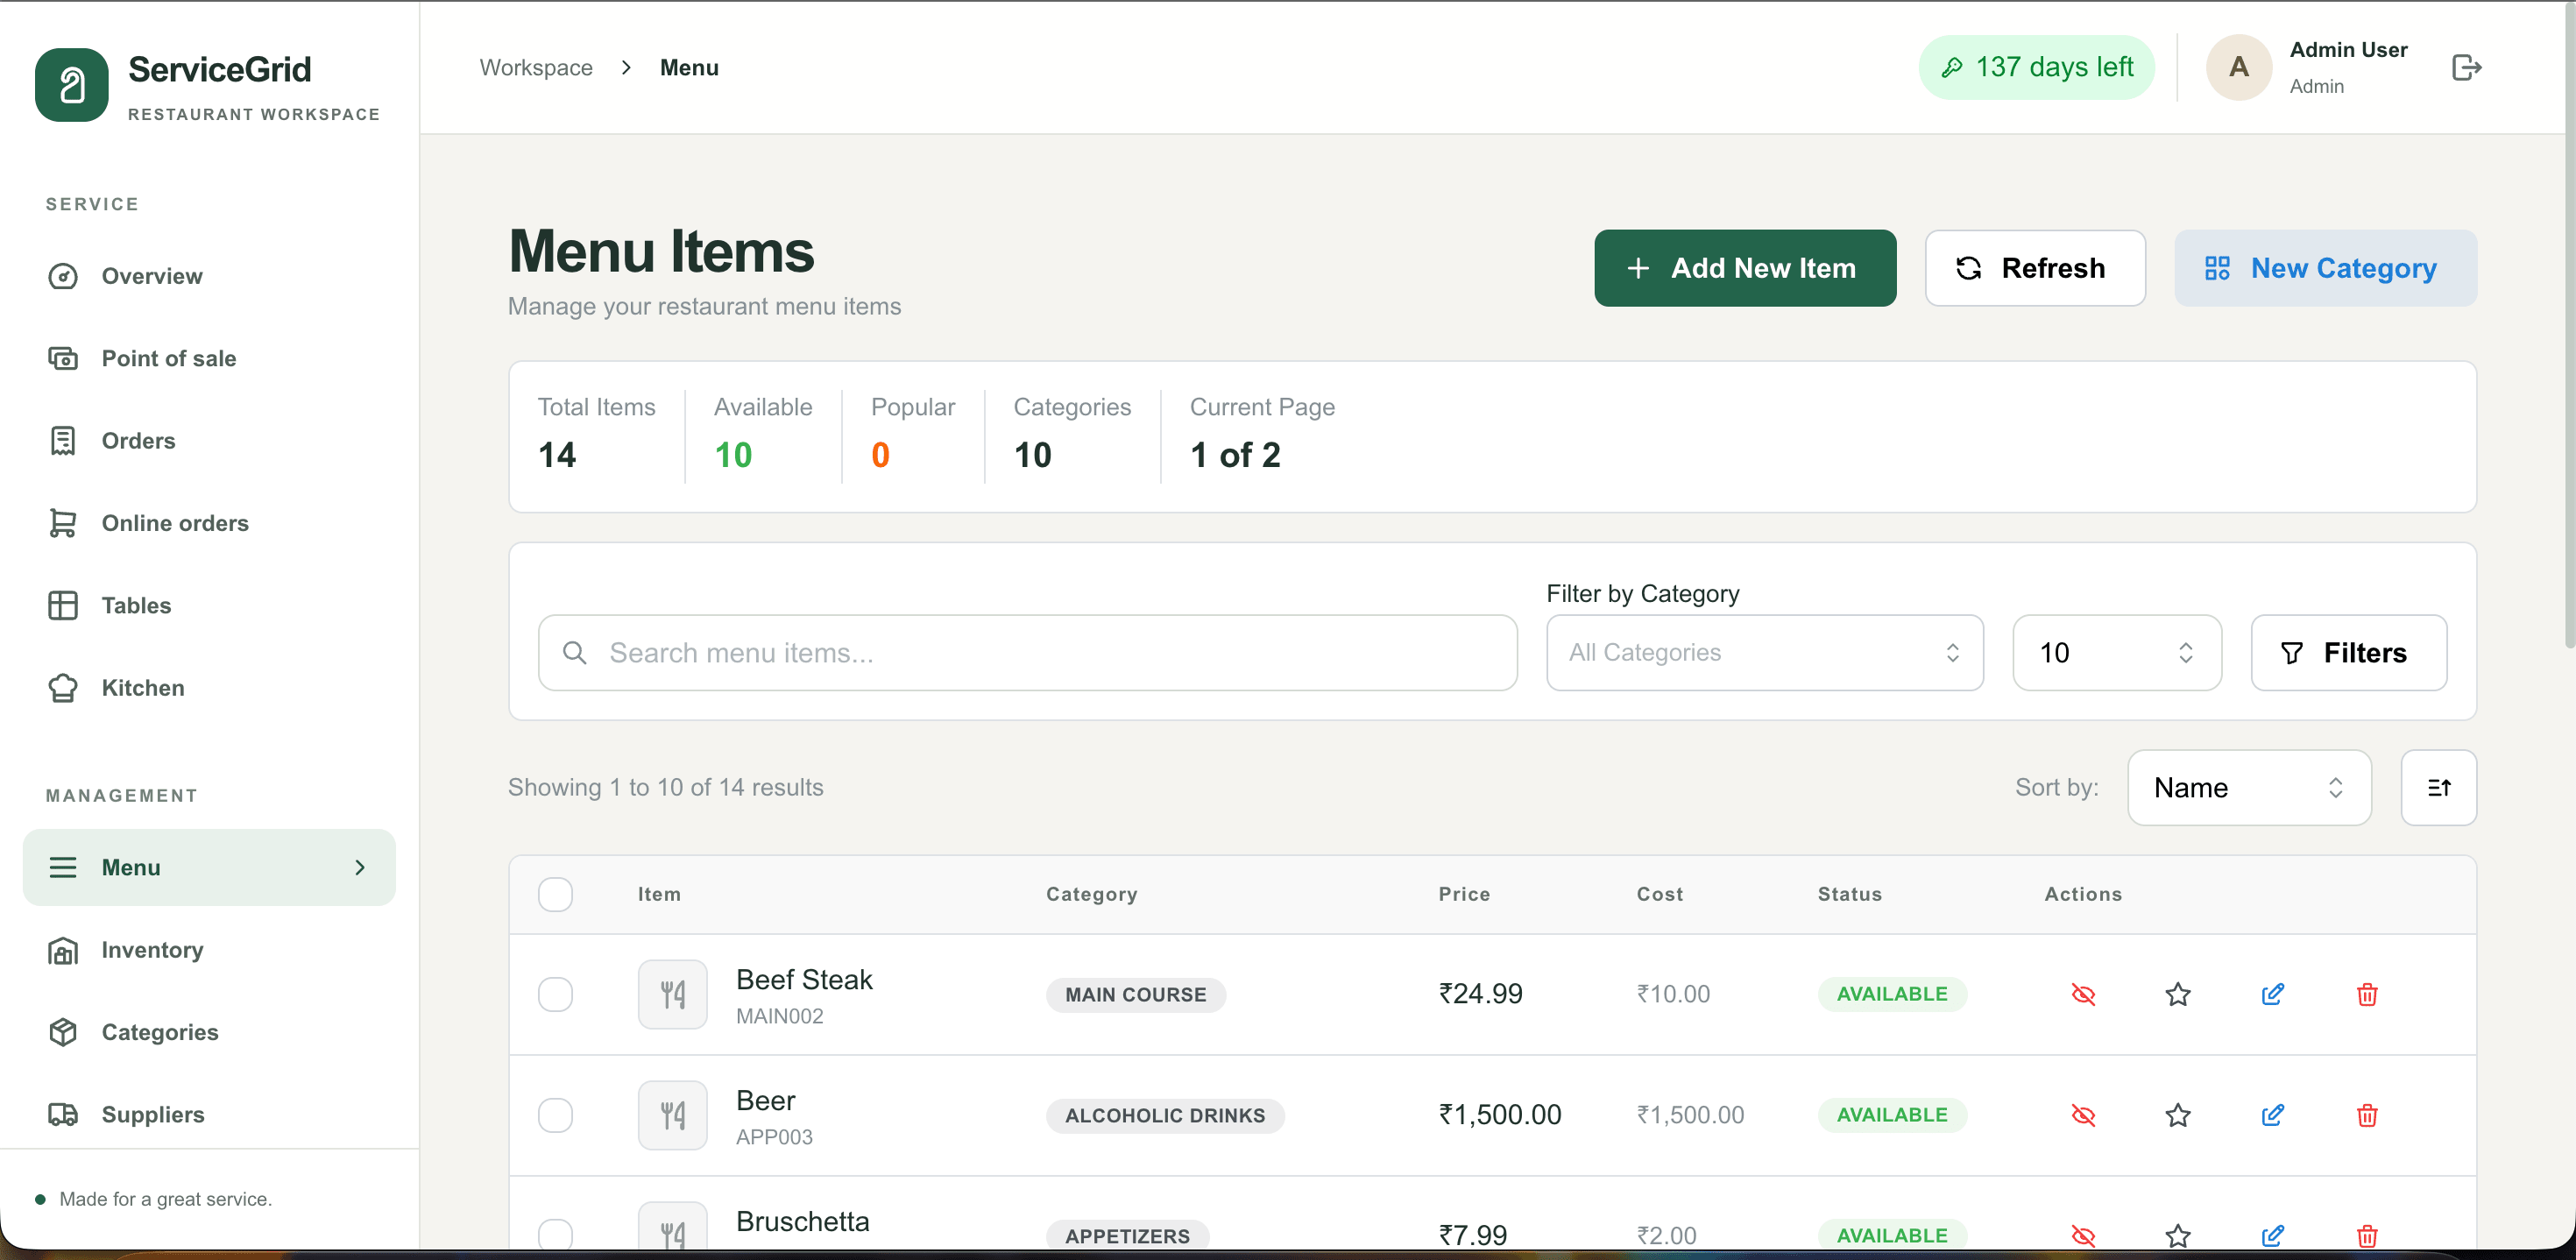Click the Beef Steak utensils thumbnail

click(673, 994)
